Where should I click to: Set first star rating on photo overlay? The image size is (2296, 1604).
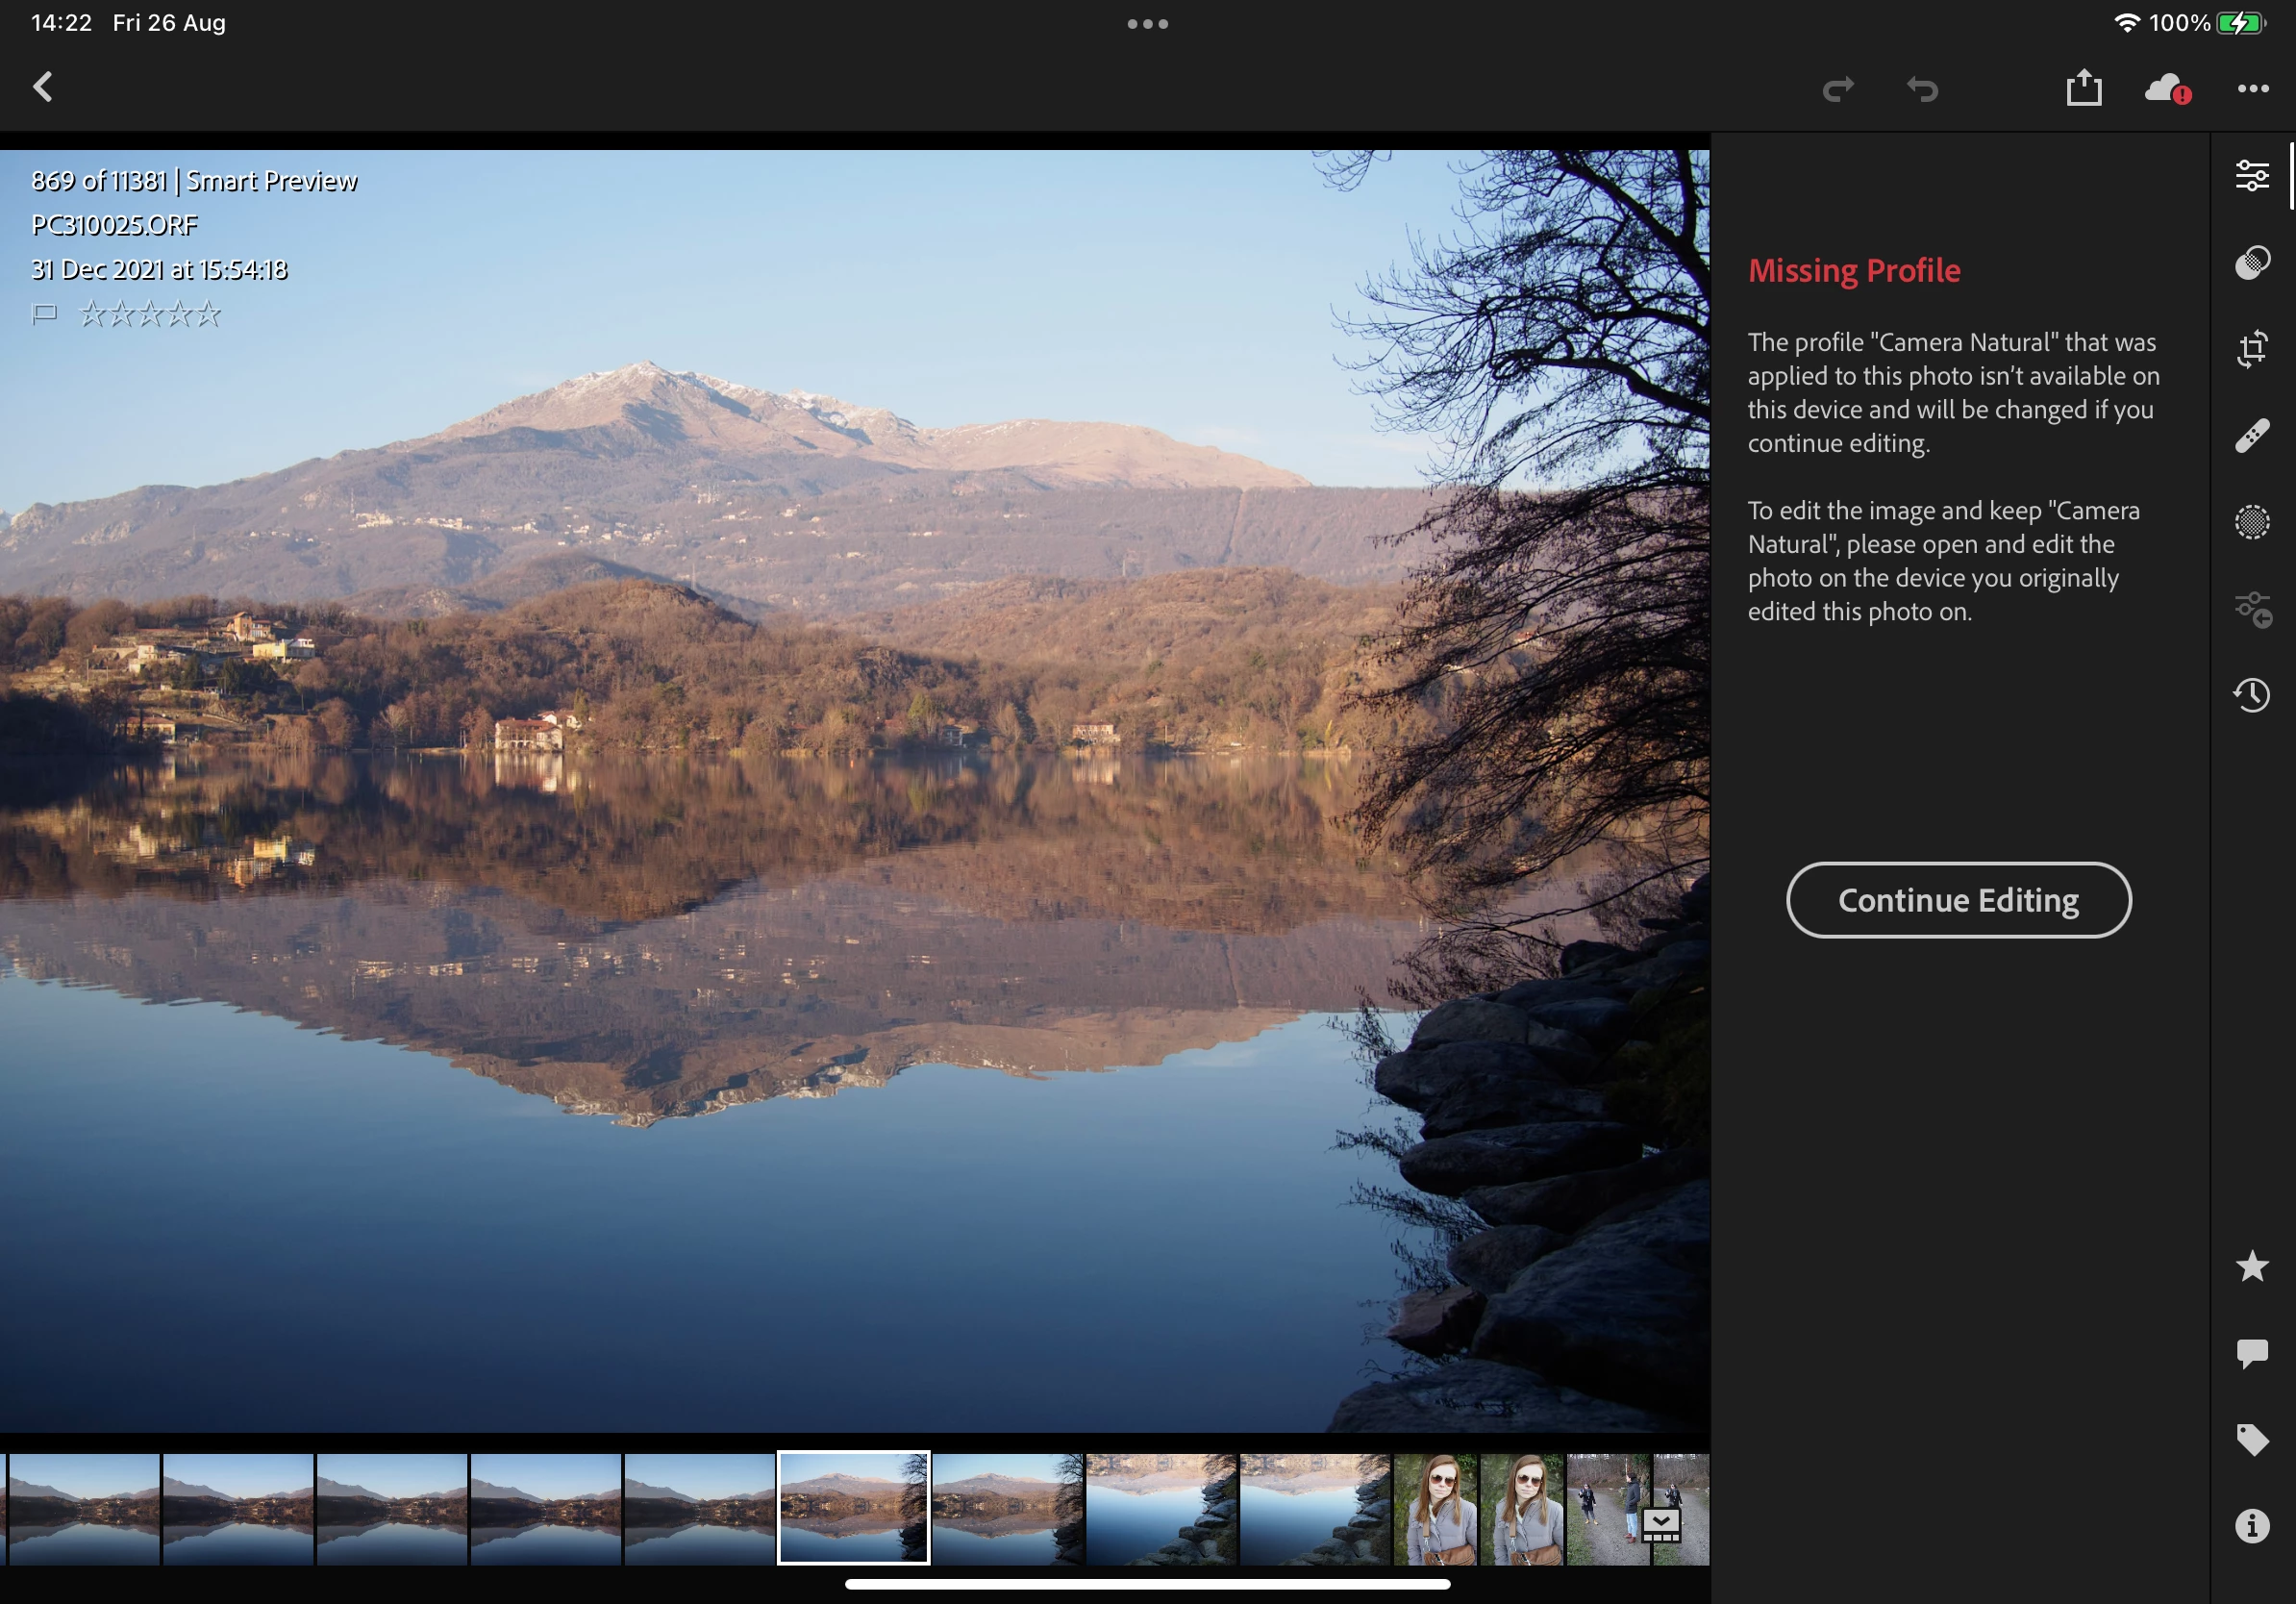[x=92, y=314]
